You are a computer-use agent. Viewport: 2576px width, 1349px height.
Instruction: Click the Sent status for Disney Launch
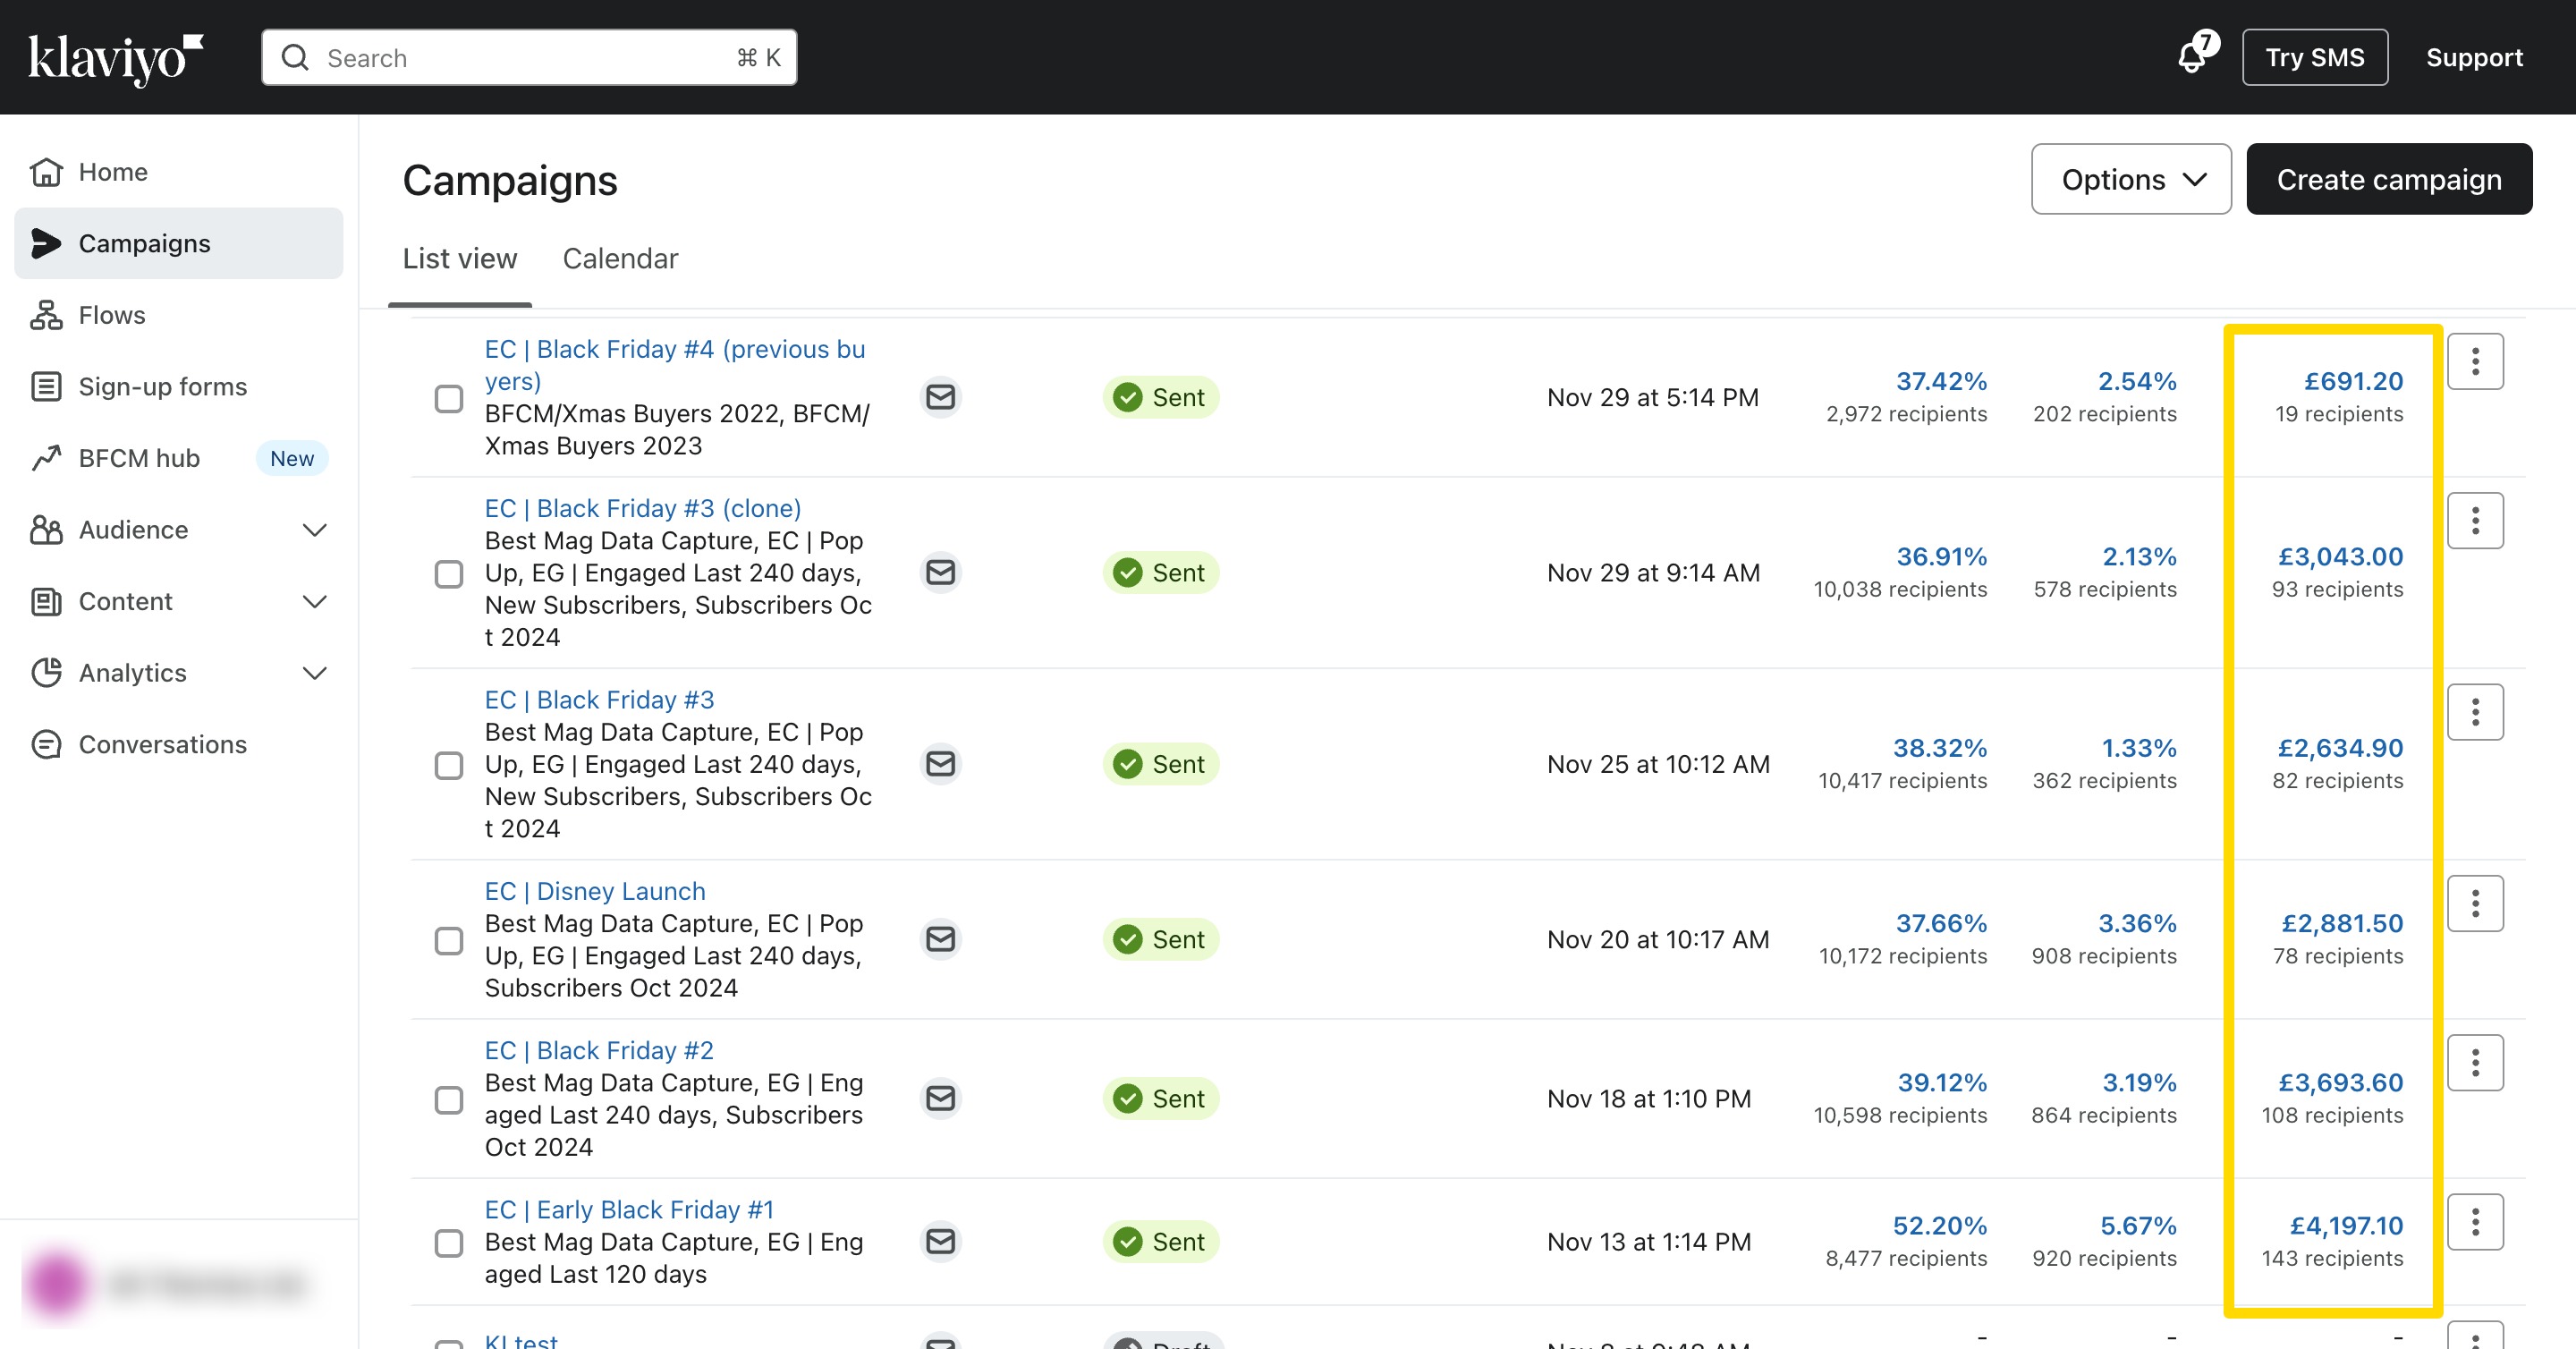[x=1160, y=939]
